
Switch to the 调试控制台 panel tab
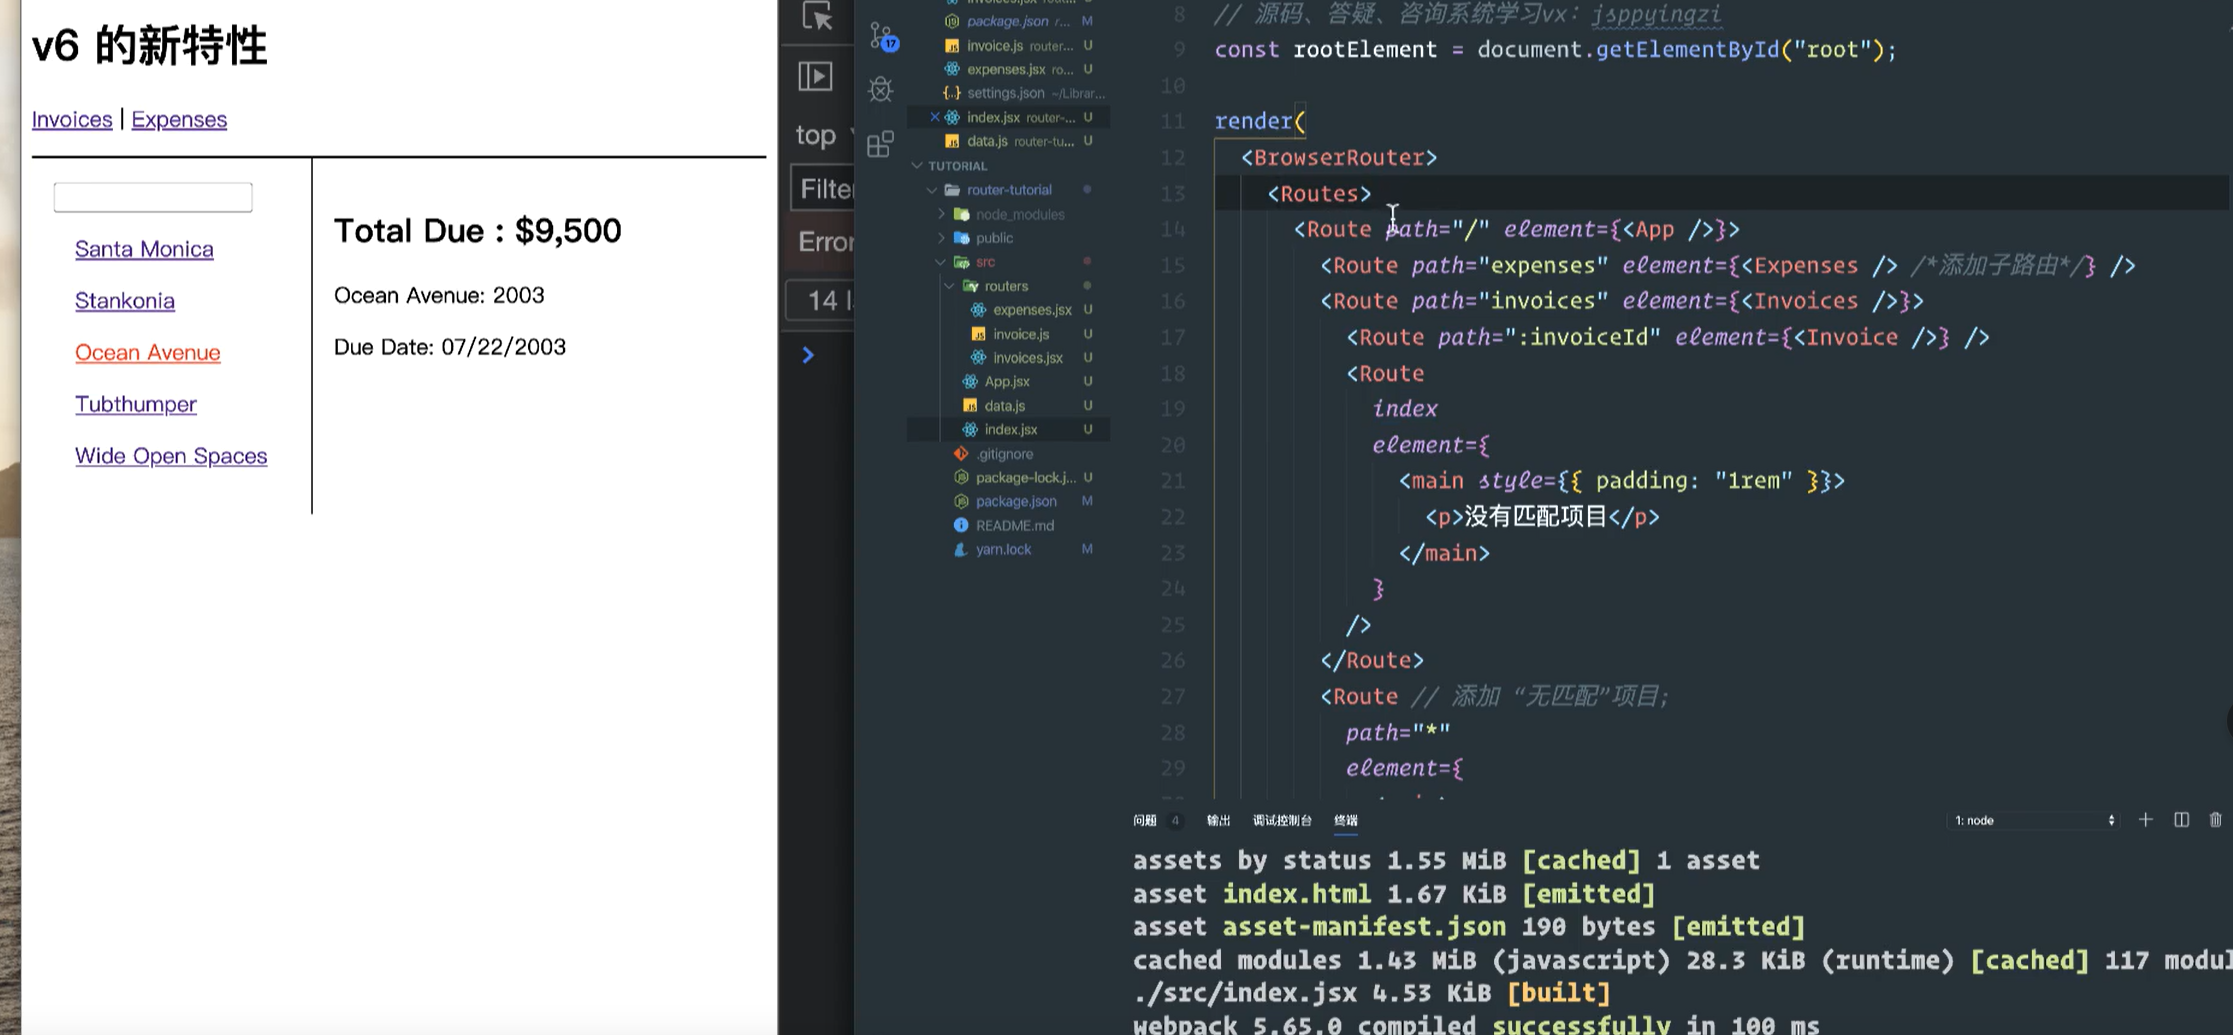pyautogui.click(x=1282, y=820)
